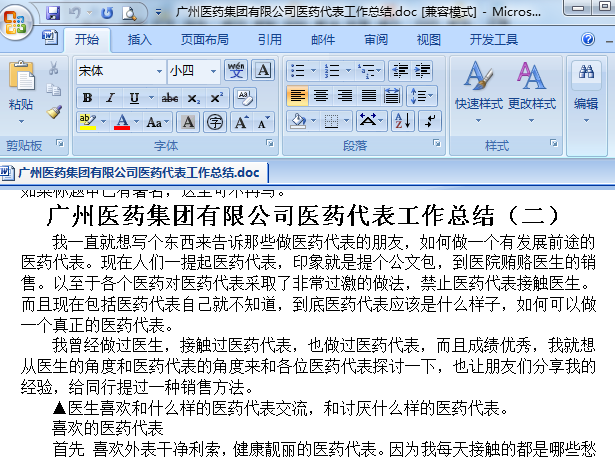
Task: Click the borders button
Action: [331, 121]
